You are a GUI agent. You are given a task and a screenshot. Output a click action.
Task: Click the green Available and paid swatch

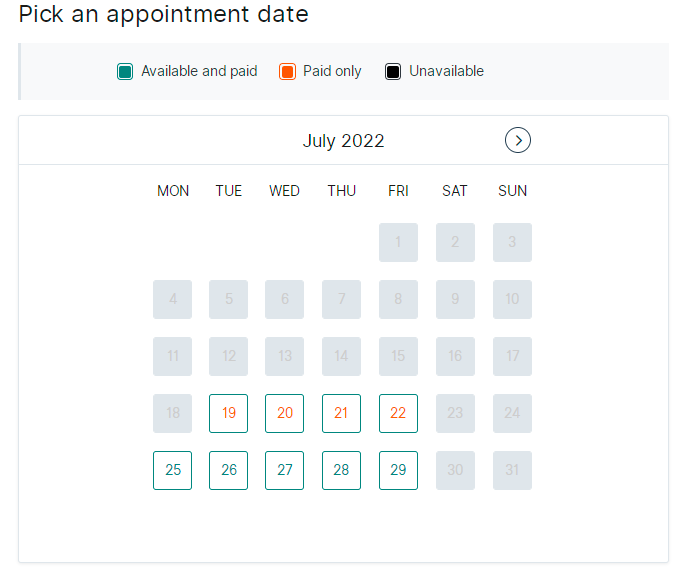click(125, 71)
